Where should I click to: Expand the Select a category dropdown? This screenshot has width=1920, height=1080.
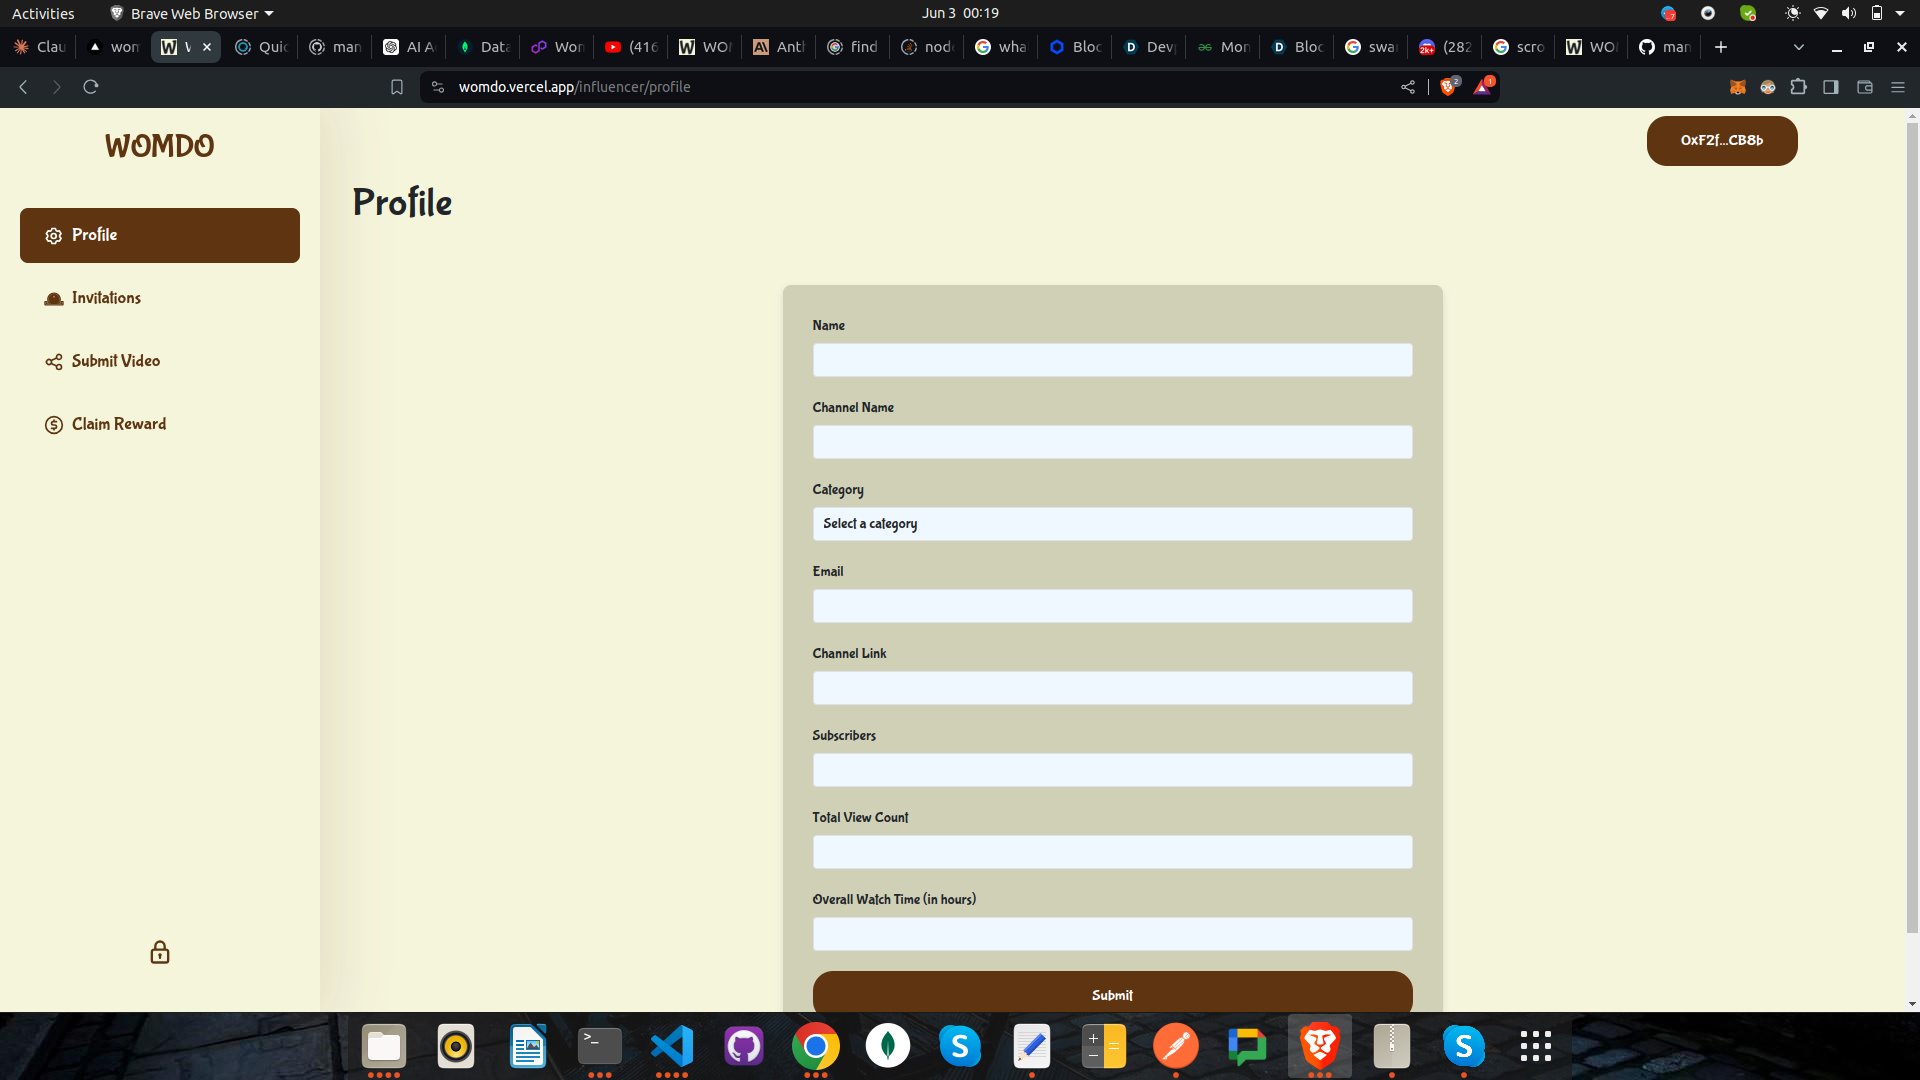pyautogui.click(x=1112, y=524)
